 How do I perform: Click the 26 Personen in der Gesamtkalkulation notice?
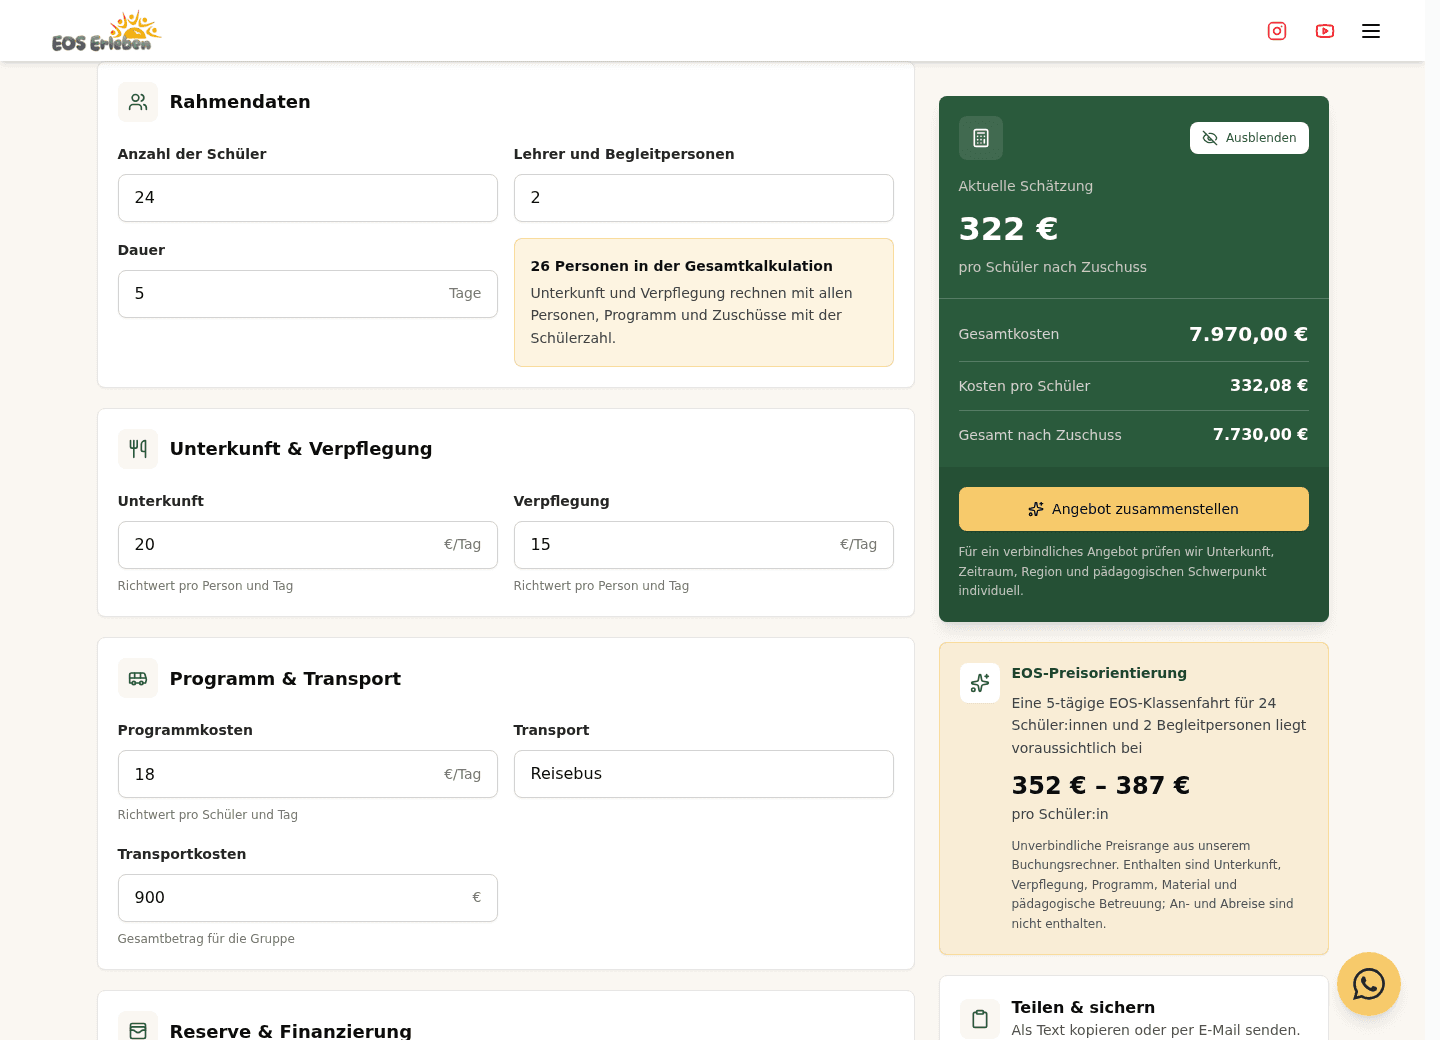[704, 302]
